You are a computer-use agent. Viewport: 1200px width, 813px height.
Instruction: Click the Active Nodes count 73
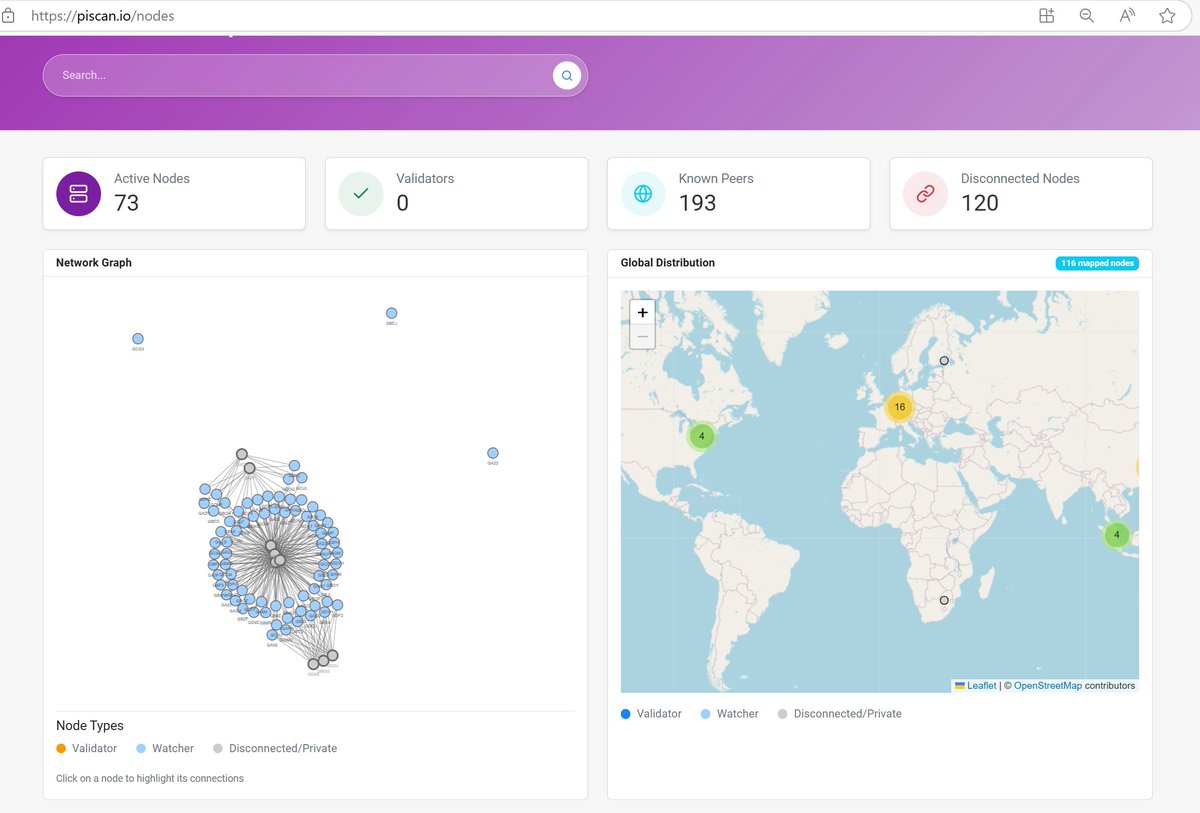tap(126, 203)
